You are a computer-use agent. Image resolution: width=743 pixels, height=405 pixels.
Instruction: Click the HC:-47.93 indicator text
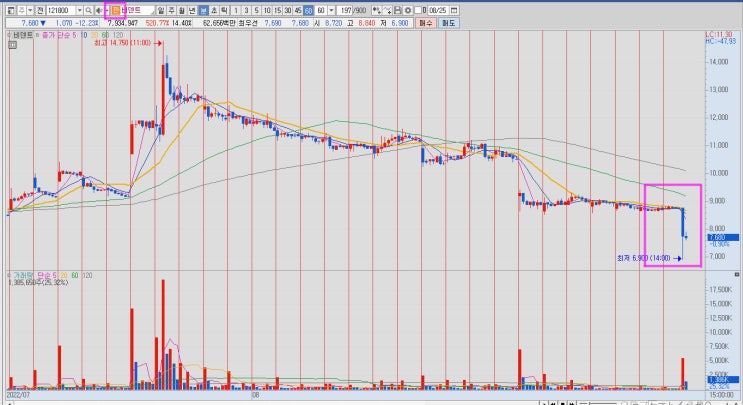719,41
